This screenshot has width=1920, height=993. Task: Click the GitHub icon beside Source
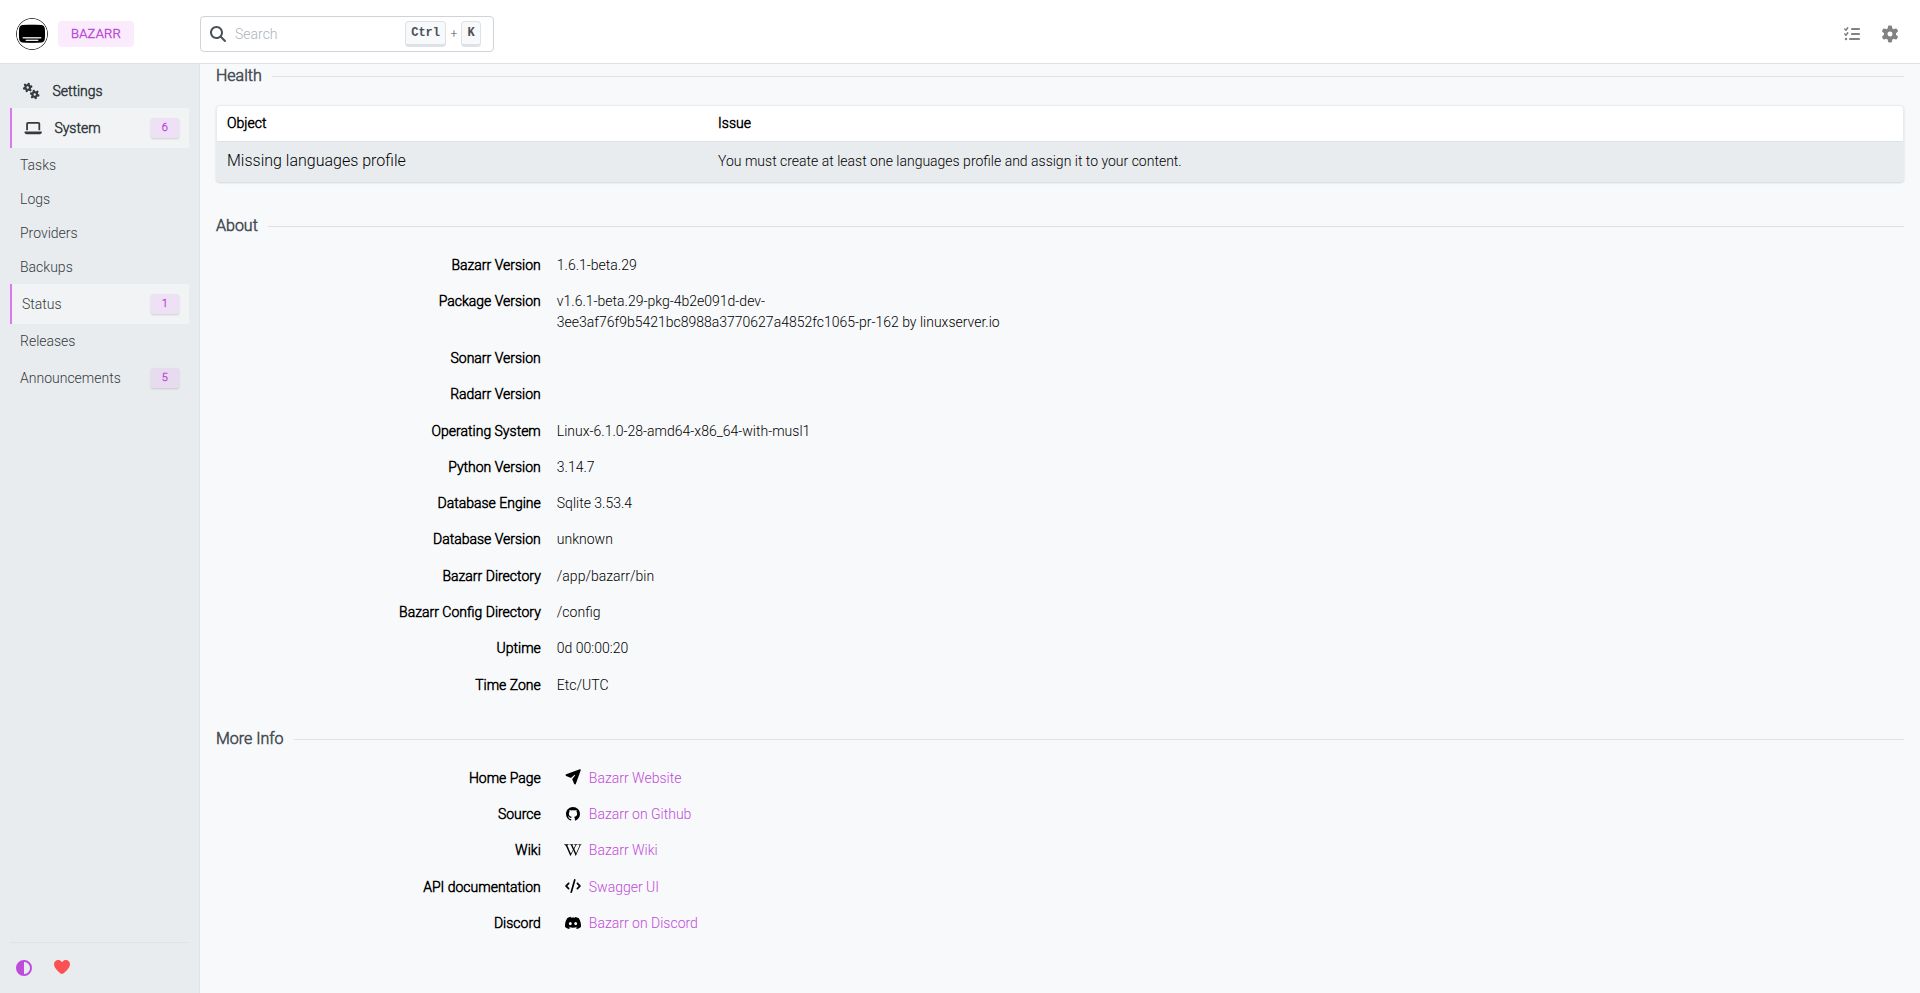[573, 814]
